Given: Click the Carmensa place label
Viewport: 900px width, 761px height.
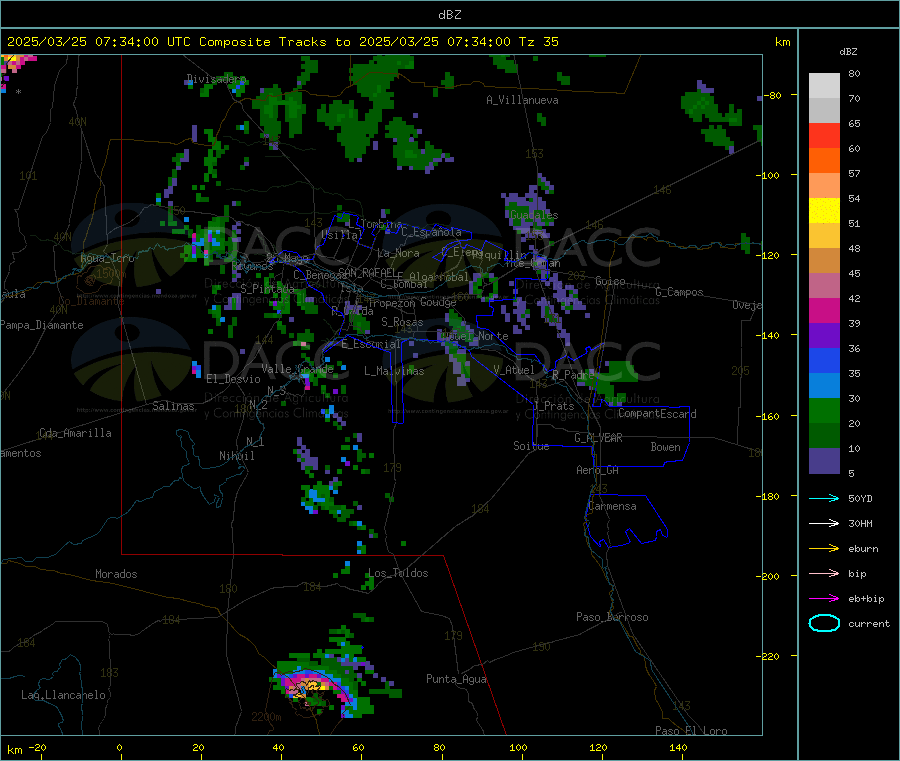Looking at the screenshot, I should click(x=612, y=506).
